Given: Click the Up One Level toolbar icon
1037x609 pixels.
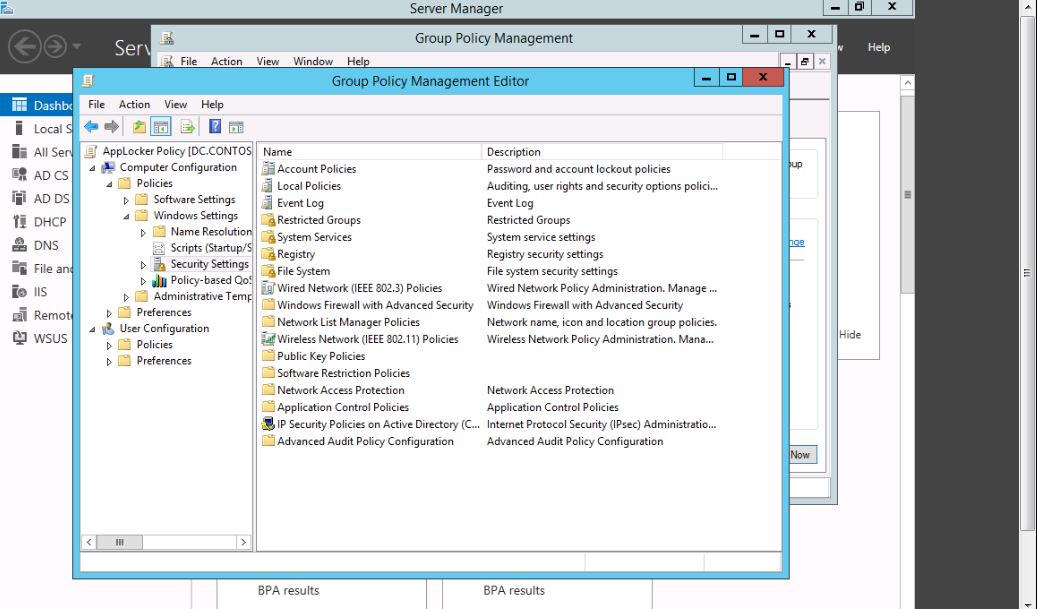Looking at the screenshot, I should pyautogui.click(x=139, y=126).
